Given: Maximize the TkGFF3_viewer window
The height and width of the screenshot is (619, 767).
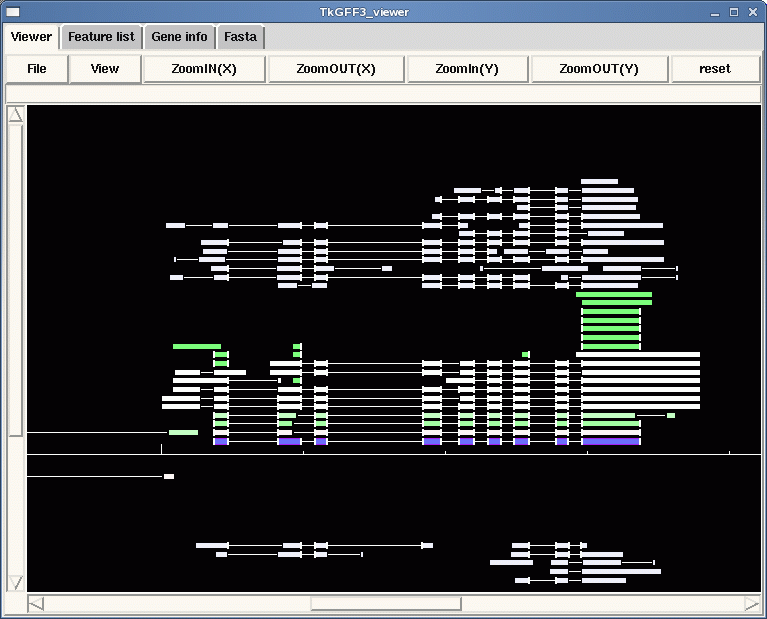Looking at the screenshot, I should 734,12.
